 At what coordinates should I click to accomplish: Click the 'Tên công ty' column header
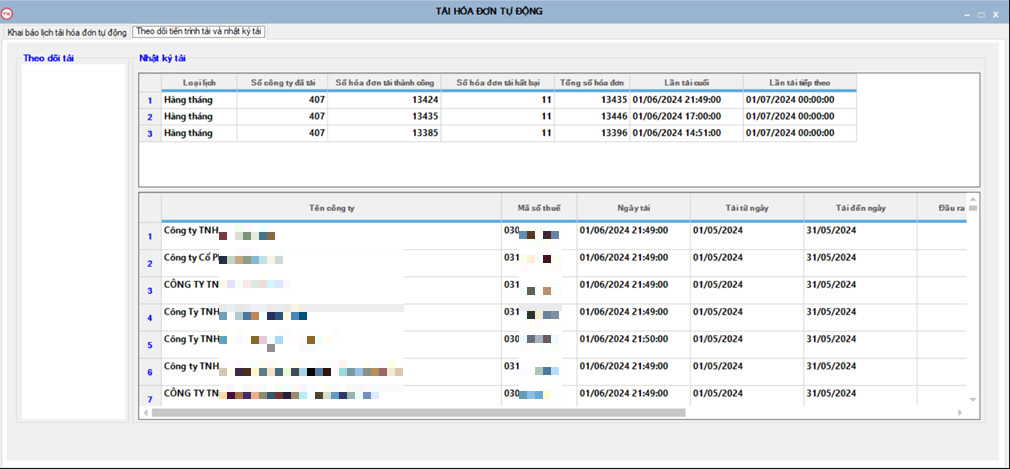(331, 207)
